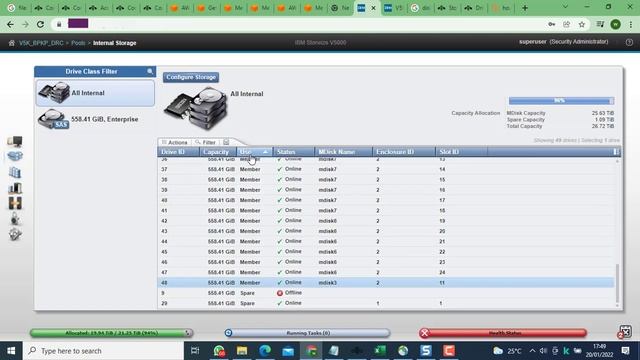Screen dimensions: 640x360
Task: Click the green Allocated capacity bar
Action: click(x=111, y=333)
